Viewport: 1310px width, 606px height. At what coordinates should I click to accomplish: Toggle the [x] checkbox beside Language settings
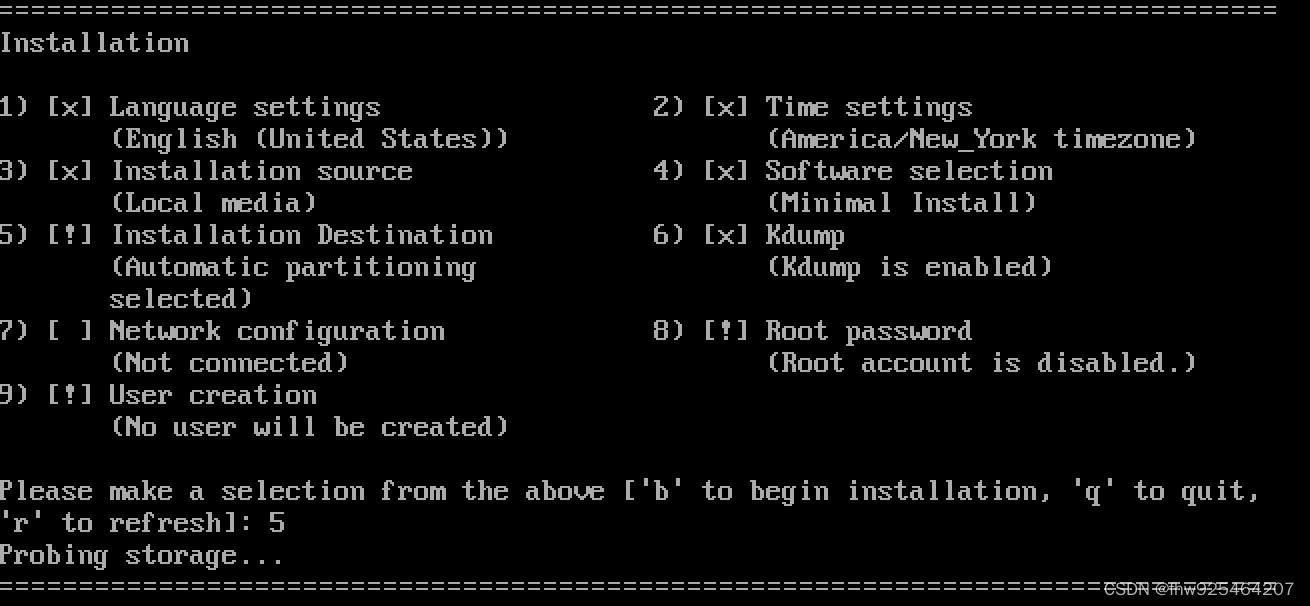[70, 107]
